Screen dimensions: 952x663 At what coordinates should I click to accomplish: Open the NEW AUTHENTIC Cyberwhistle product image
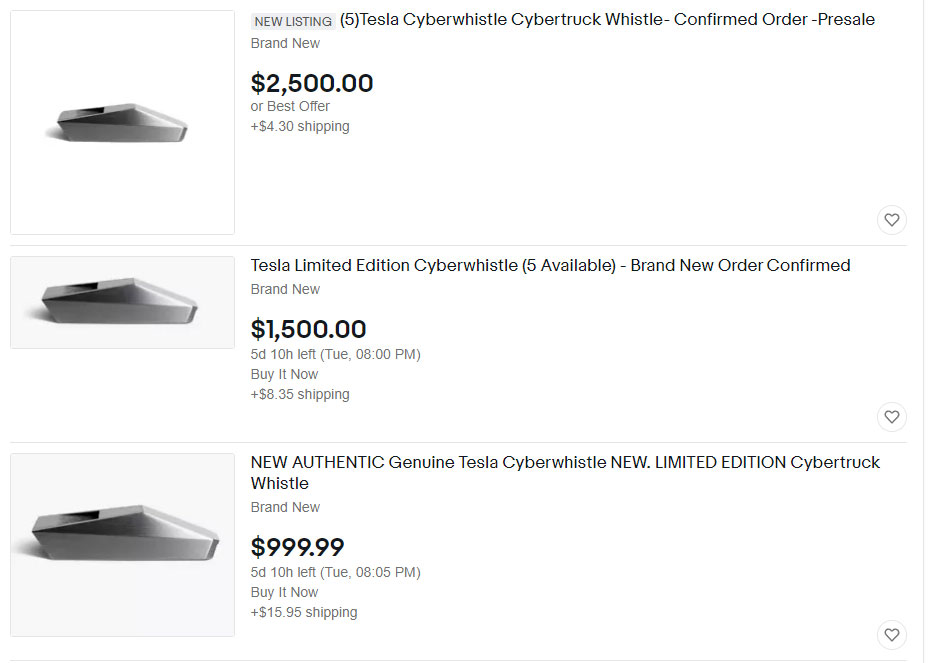(x=122, y=544)
